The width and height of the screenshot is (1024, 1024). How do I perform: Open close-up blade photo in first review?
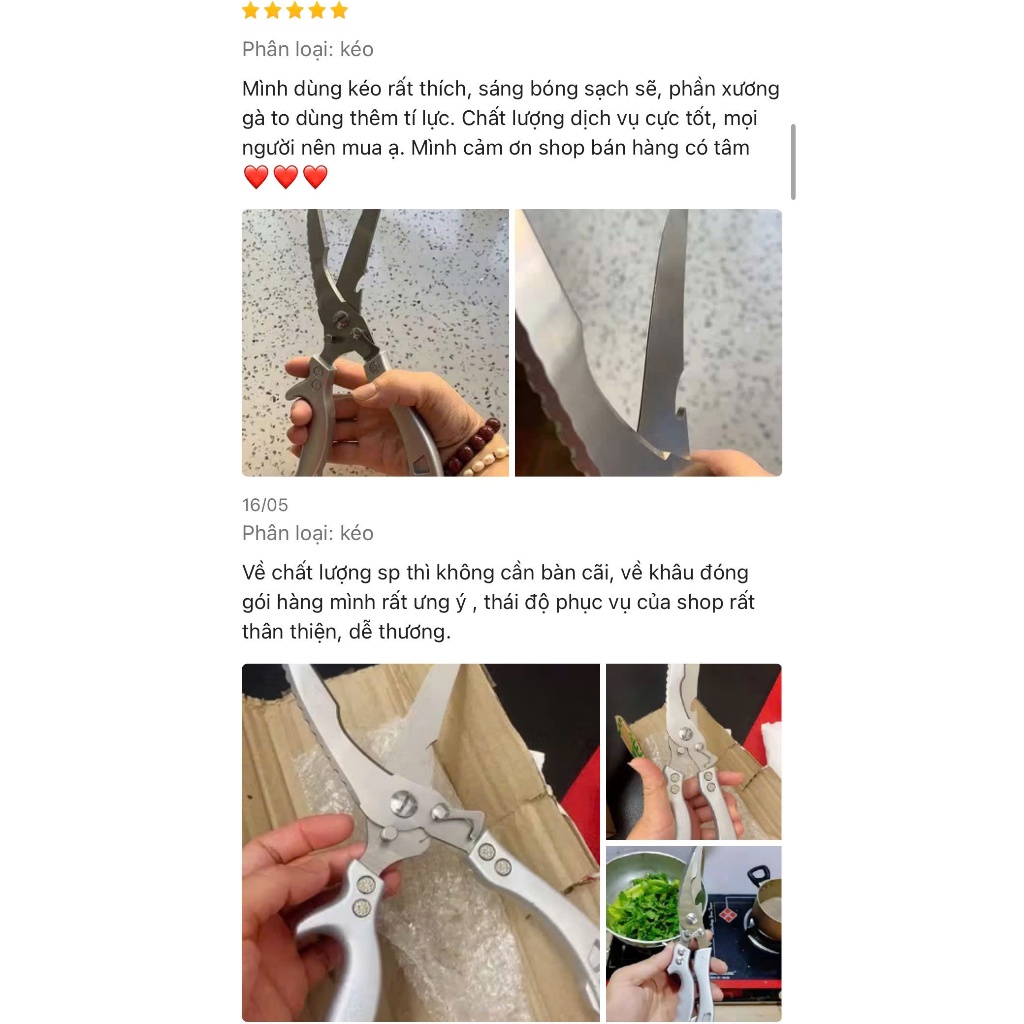point(648,342)
